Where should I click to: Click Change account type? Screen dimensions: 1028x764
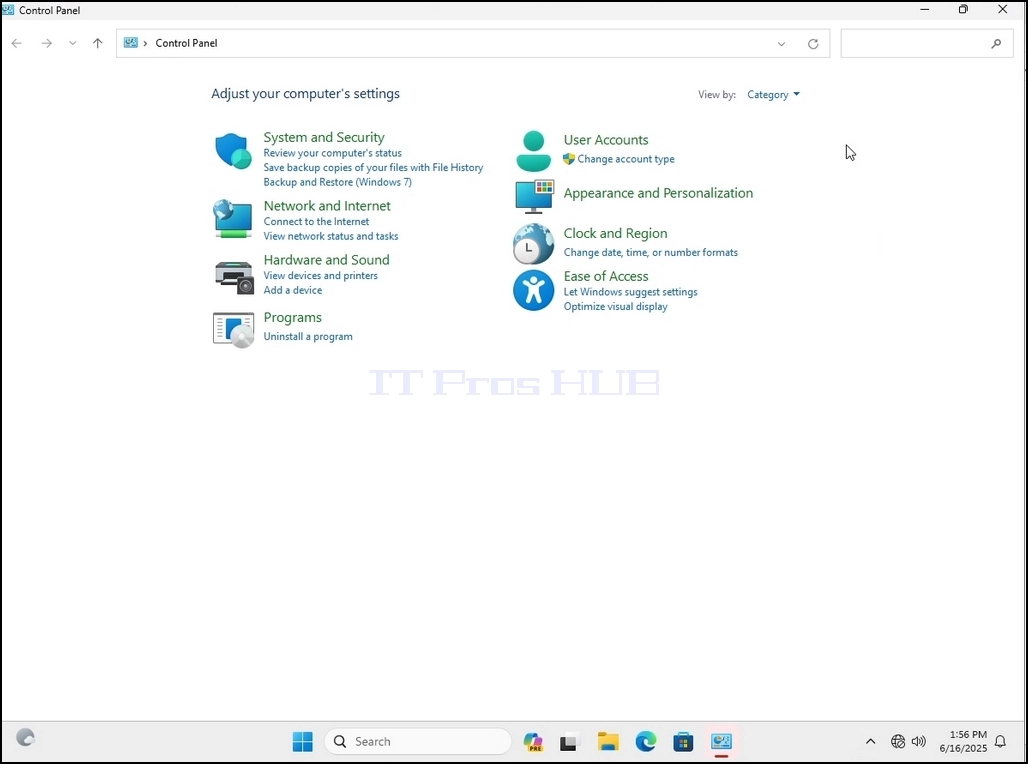click(x=625, y=159)
